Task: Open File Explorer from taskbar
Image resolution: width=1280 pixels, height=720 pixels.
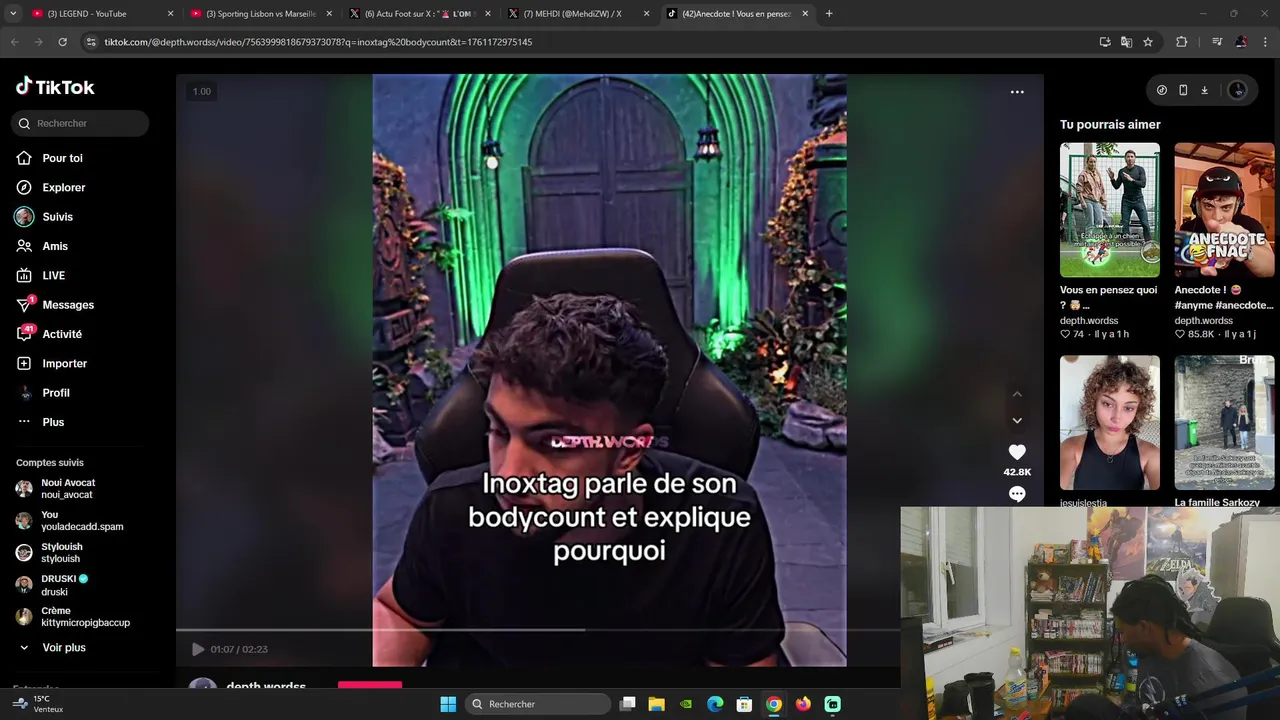Action: (657, 704)
